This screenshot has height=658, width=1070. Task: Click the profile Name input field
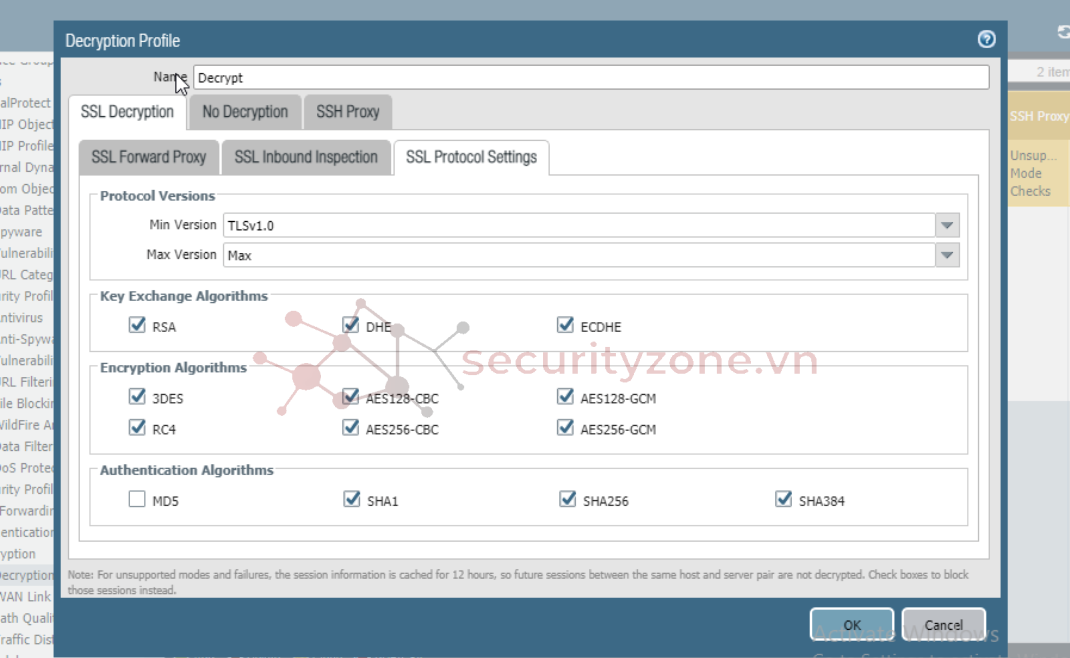pos(590,77)
